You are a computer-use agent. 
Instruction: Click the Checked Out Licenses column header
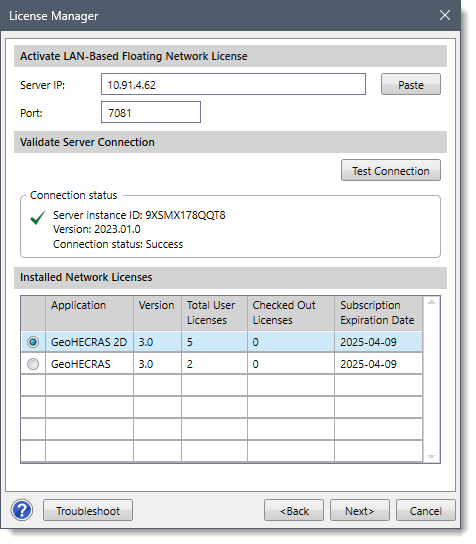point(291,313)
